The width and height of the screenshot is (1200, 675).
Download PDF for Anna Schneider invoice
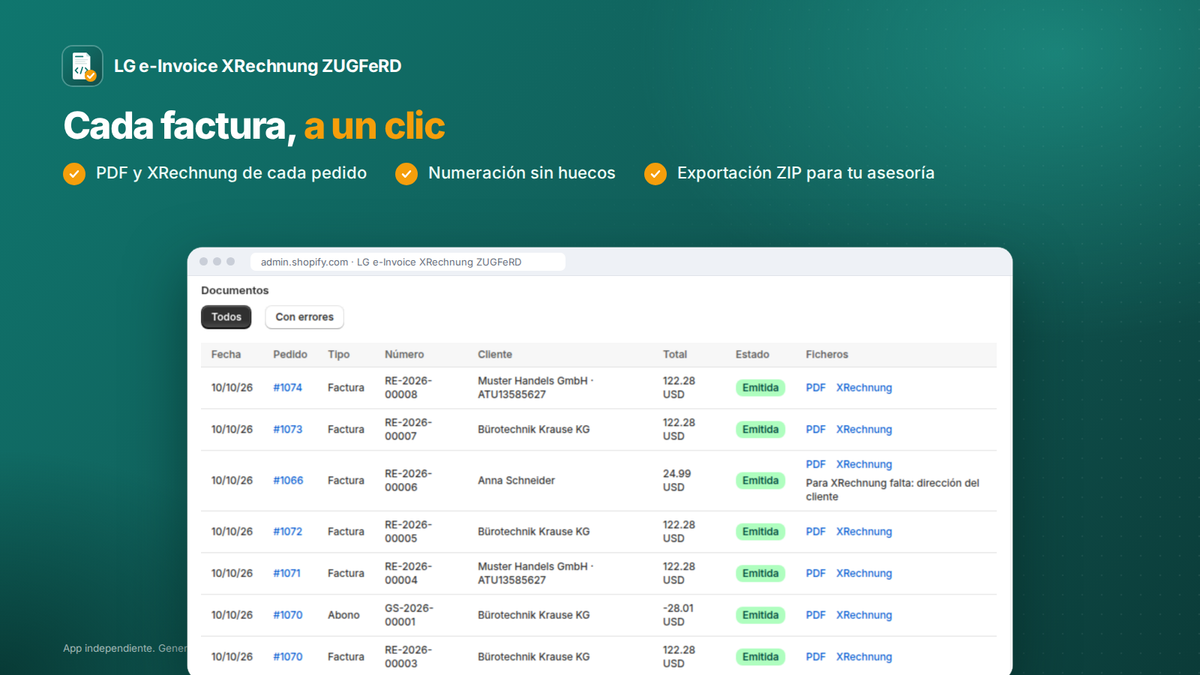tap(816, 465)
